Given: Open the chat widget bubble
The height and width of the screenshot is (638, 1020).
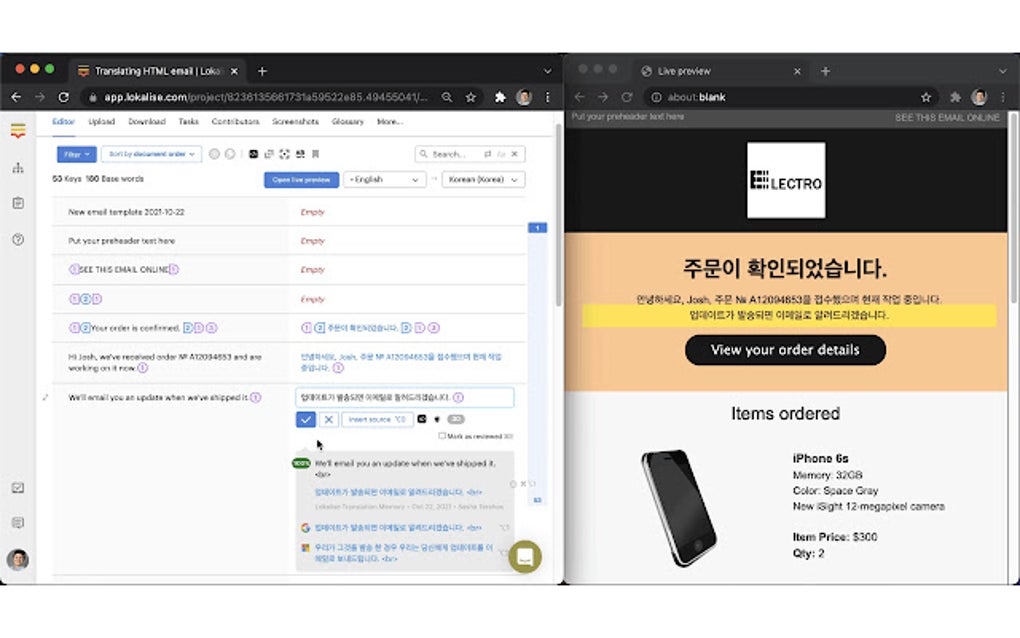Looking at the screenshot, I should 525,557.
